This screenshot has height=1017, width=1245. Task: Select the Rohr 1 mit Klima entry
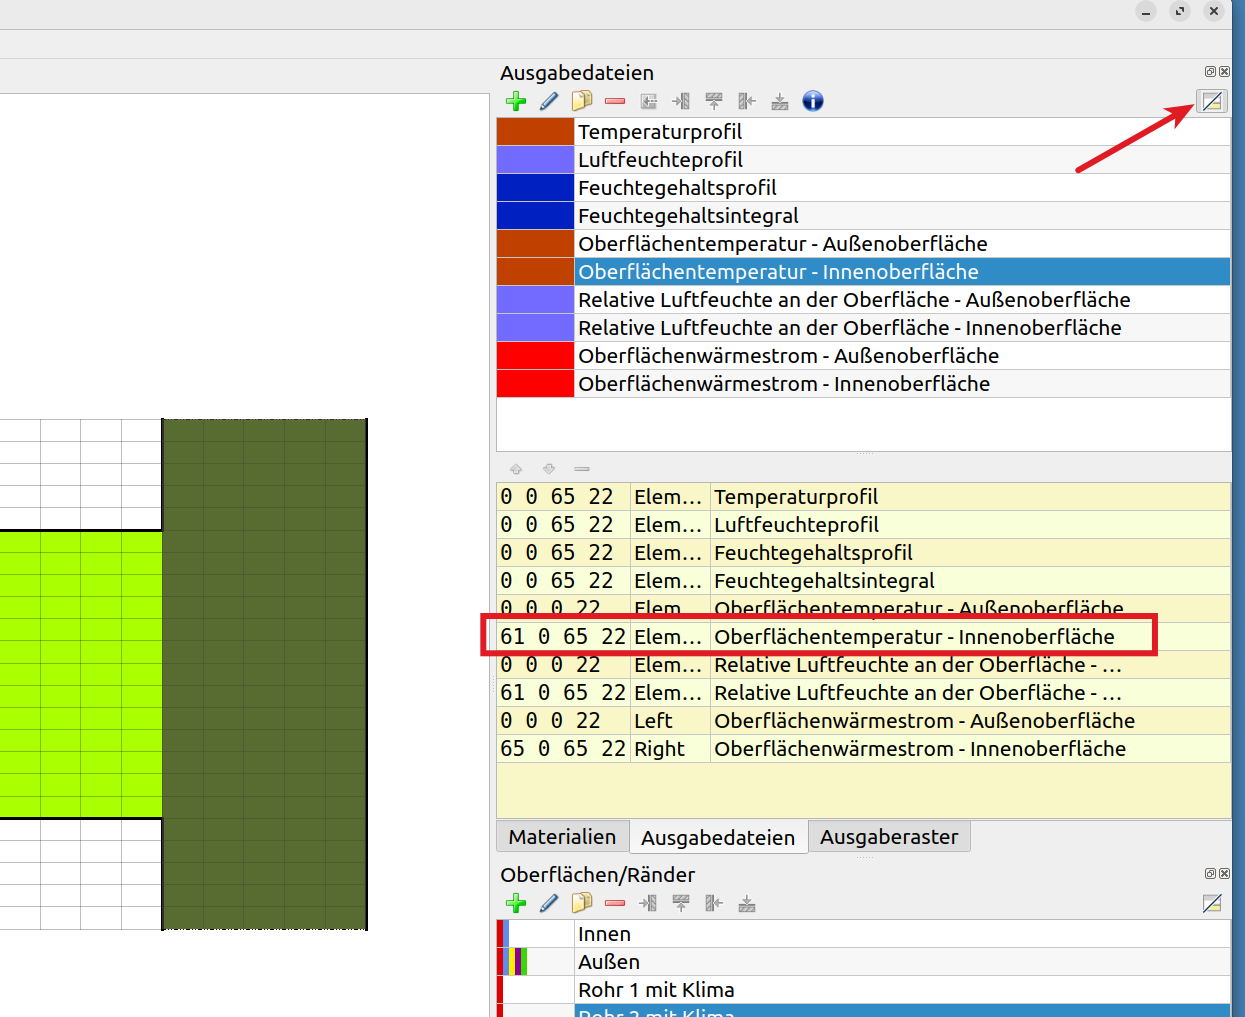coord(863,990)
